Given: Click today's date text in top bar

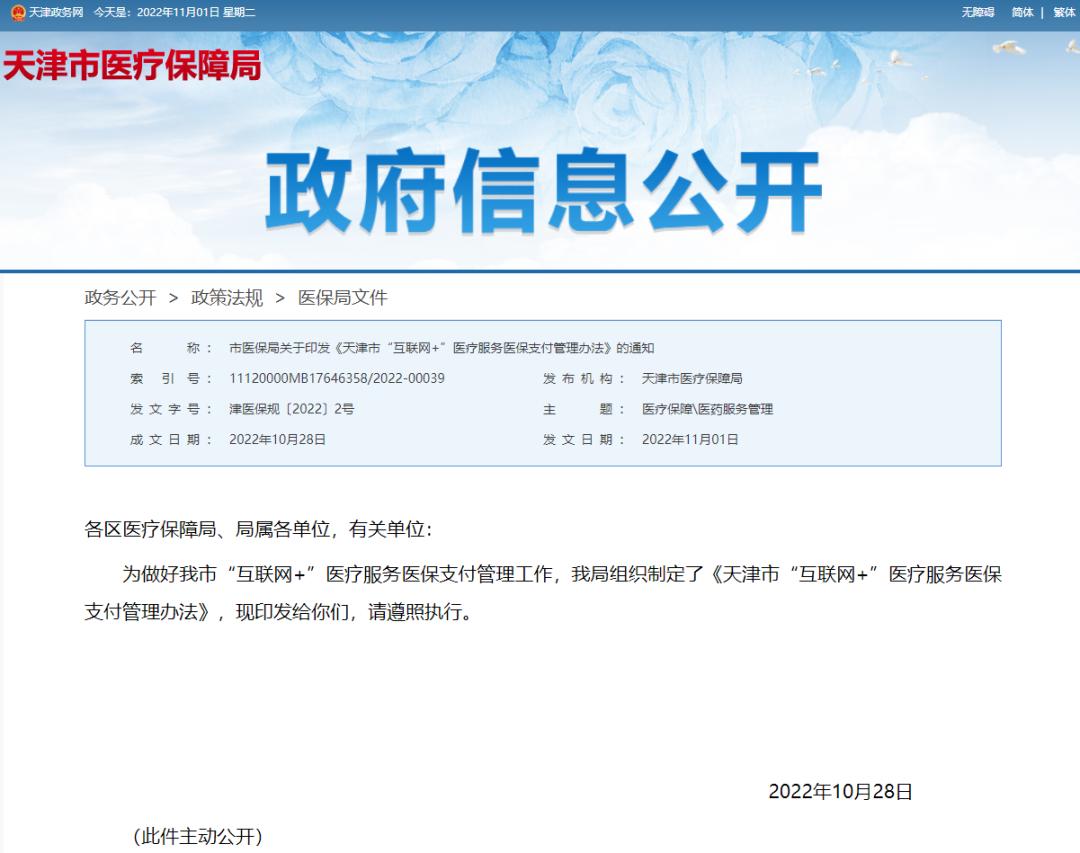Looking at the screenshot, I should [174, 12].
